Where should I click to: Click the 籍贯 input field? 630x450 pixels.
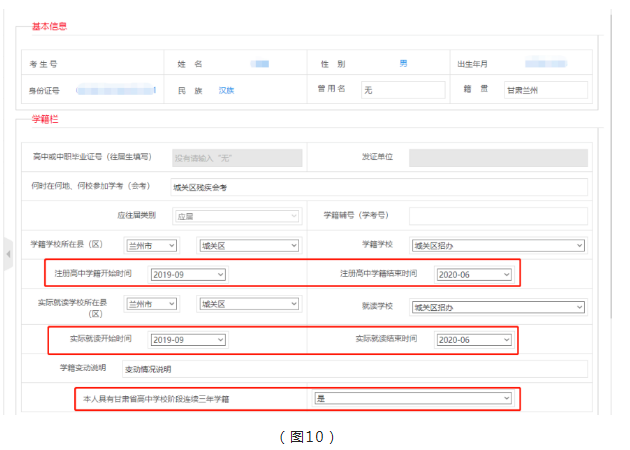tap(545, 90)
